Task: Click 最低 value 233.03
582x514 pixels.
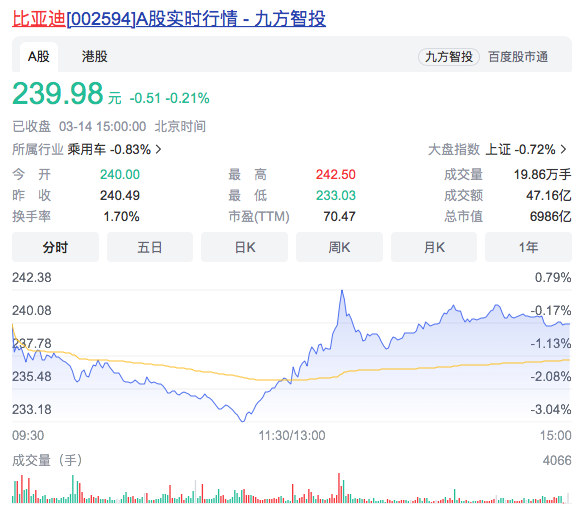Action: [x=336, y=195]
